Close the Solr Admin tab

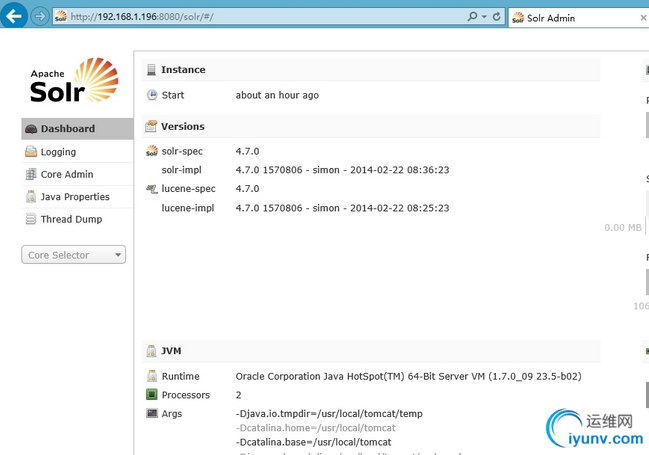(643, 18)
